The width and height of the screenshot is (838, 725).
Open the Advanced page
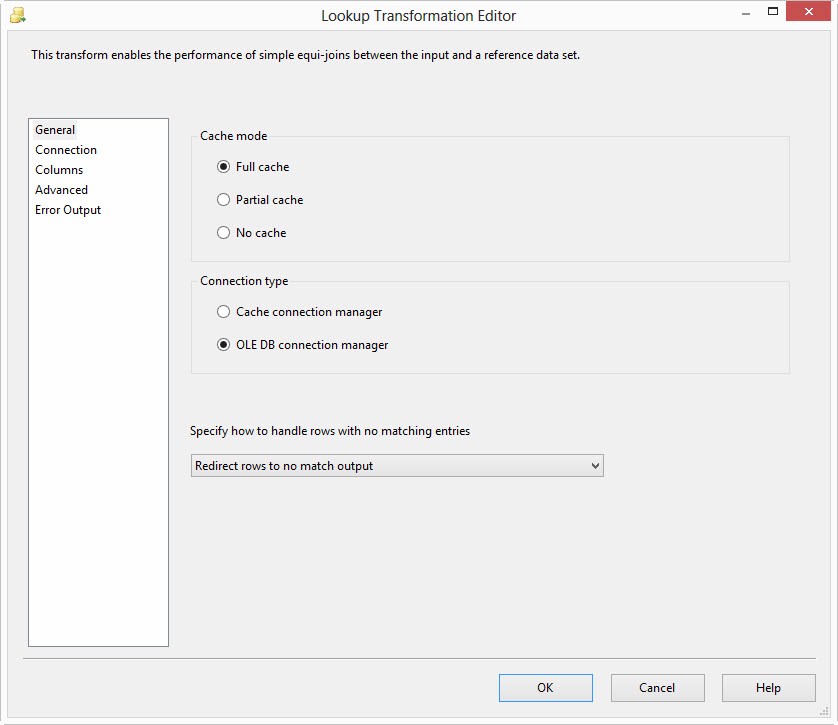tap(61, 190)
